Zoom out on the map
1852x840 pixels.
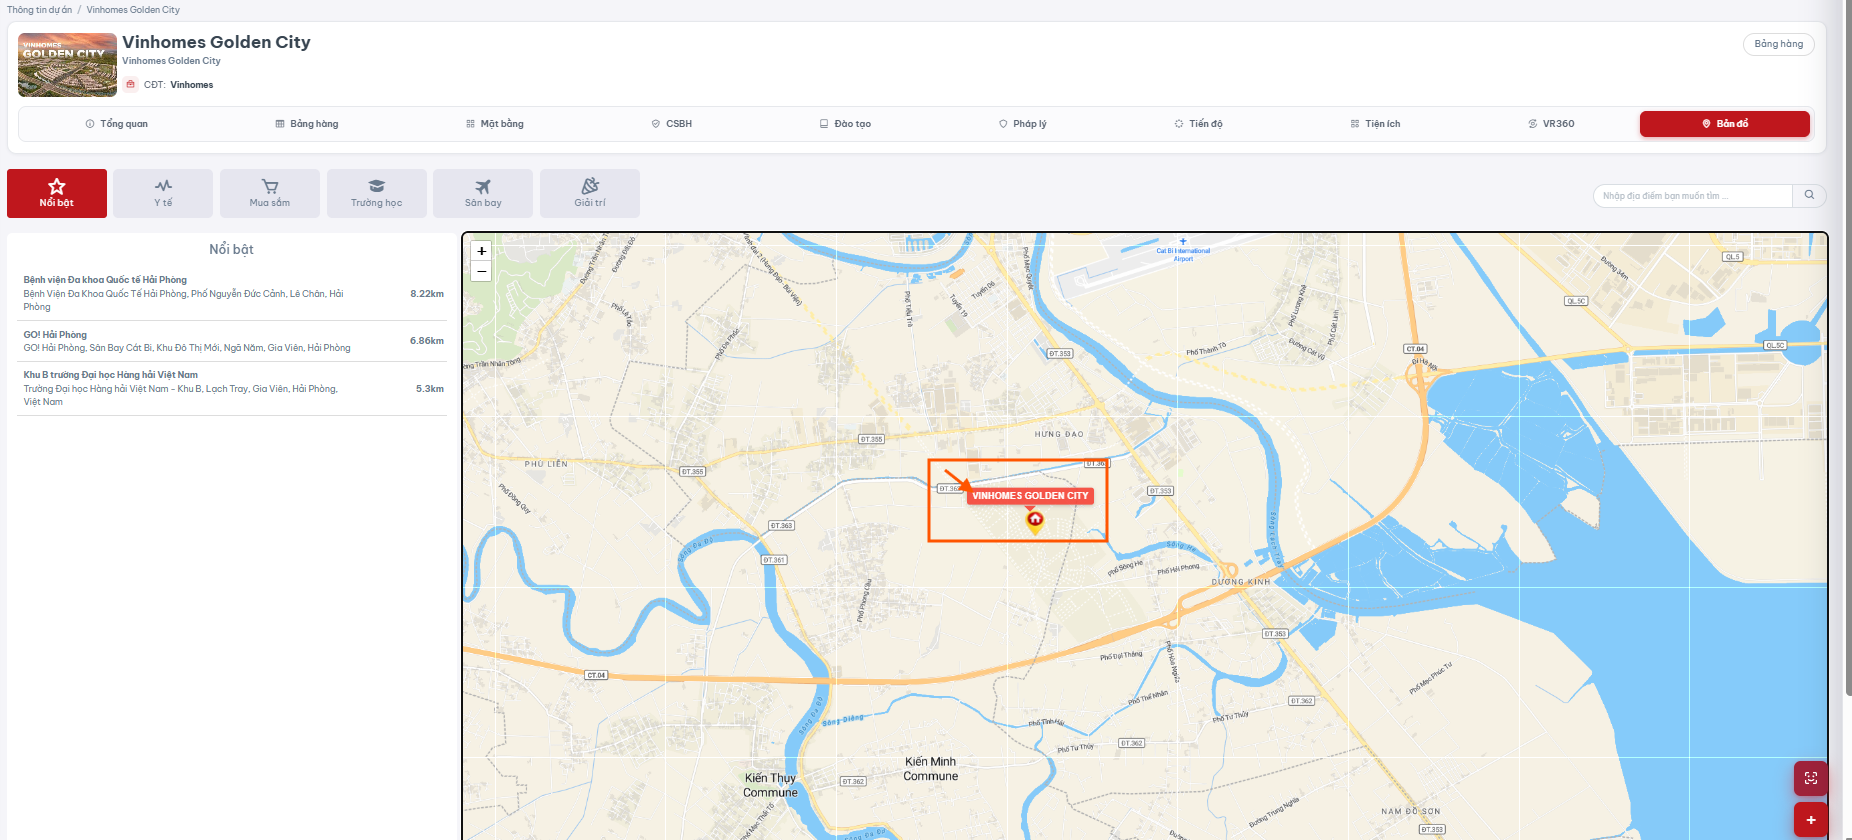[x=481, y=271]
